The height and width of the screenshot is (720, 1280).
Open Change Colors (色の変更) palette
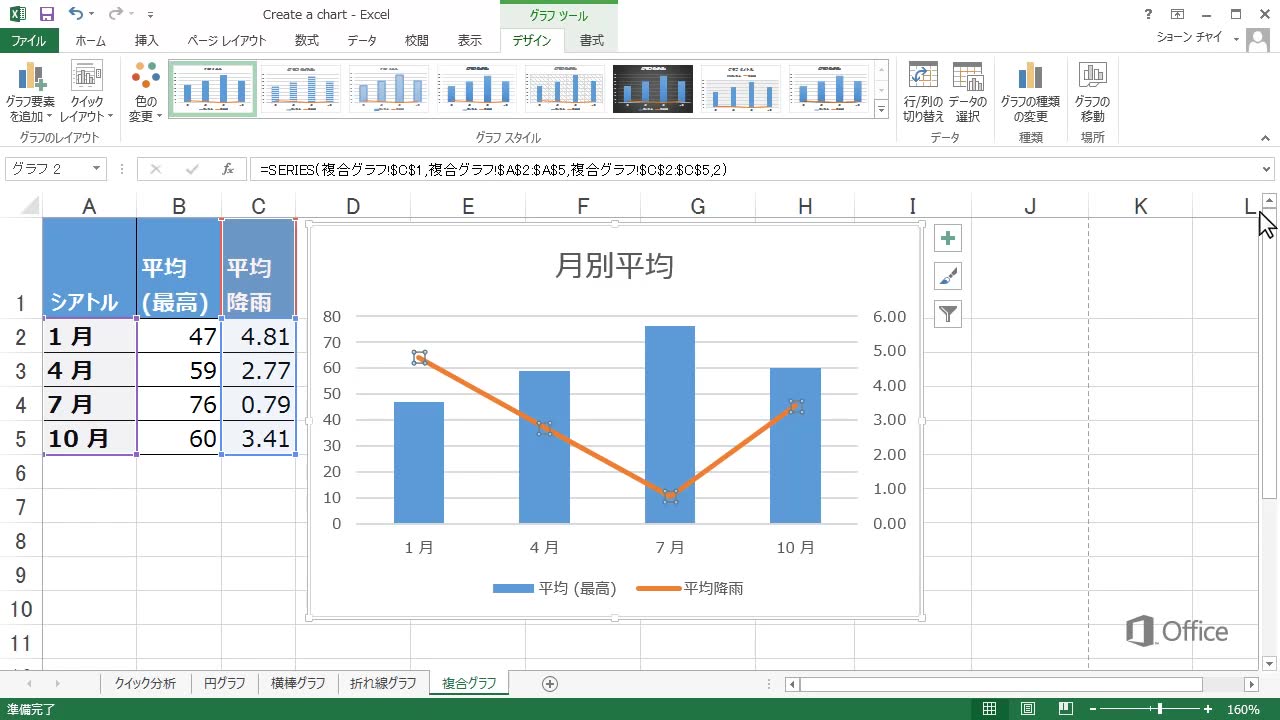145,91
